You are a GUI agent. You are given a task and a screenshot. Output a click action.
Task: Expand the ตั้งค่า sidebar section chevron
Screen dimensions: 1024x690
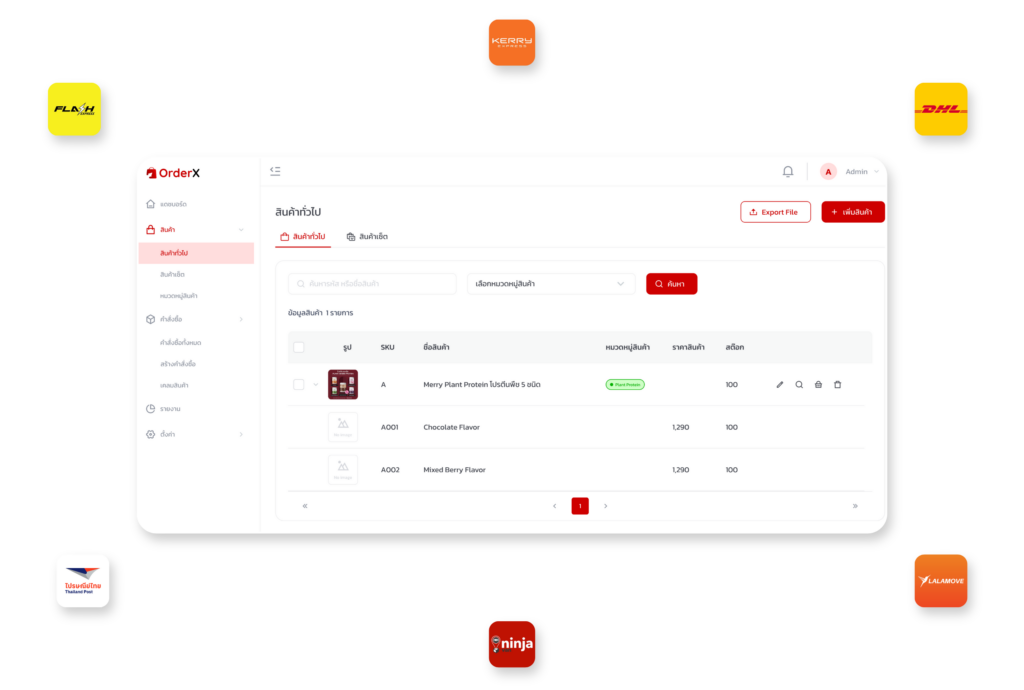point(241,434)
